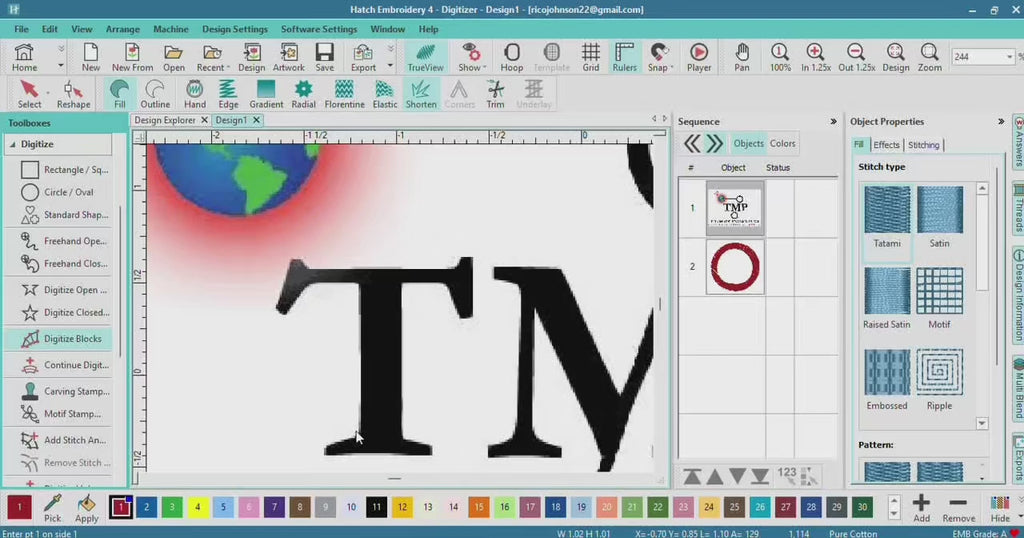
Task: Pick color swatch 18 blue
Action: pos(555,507)
